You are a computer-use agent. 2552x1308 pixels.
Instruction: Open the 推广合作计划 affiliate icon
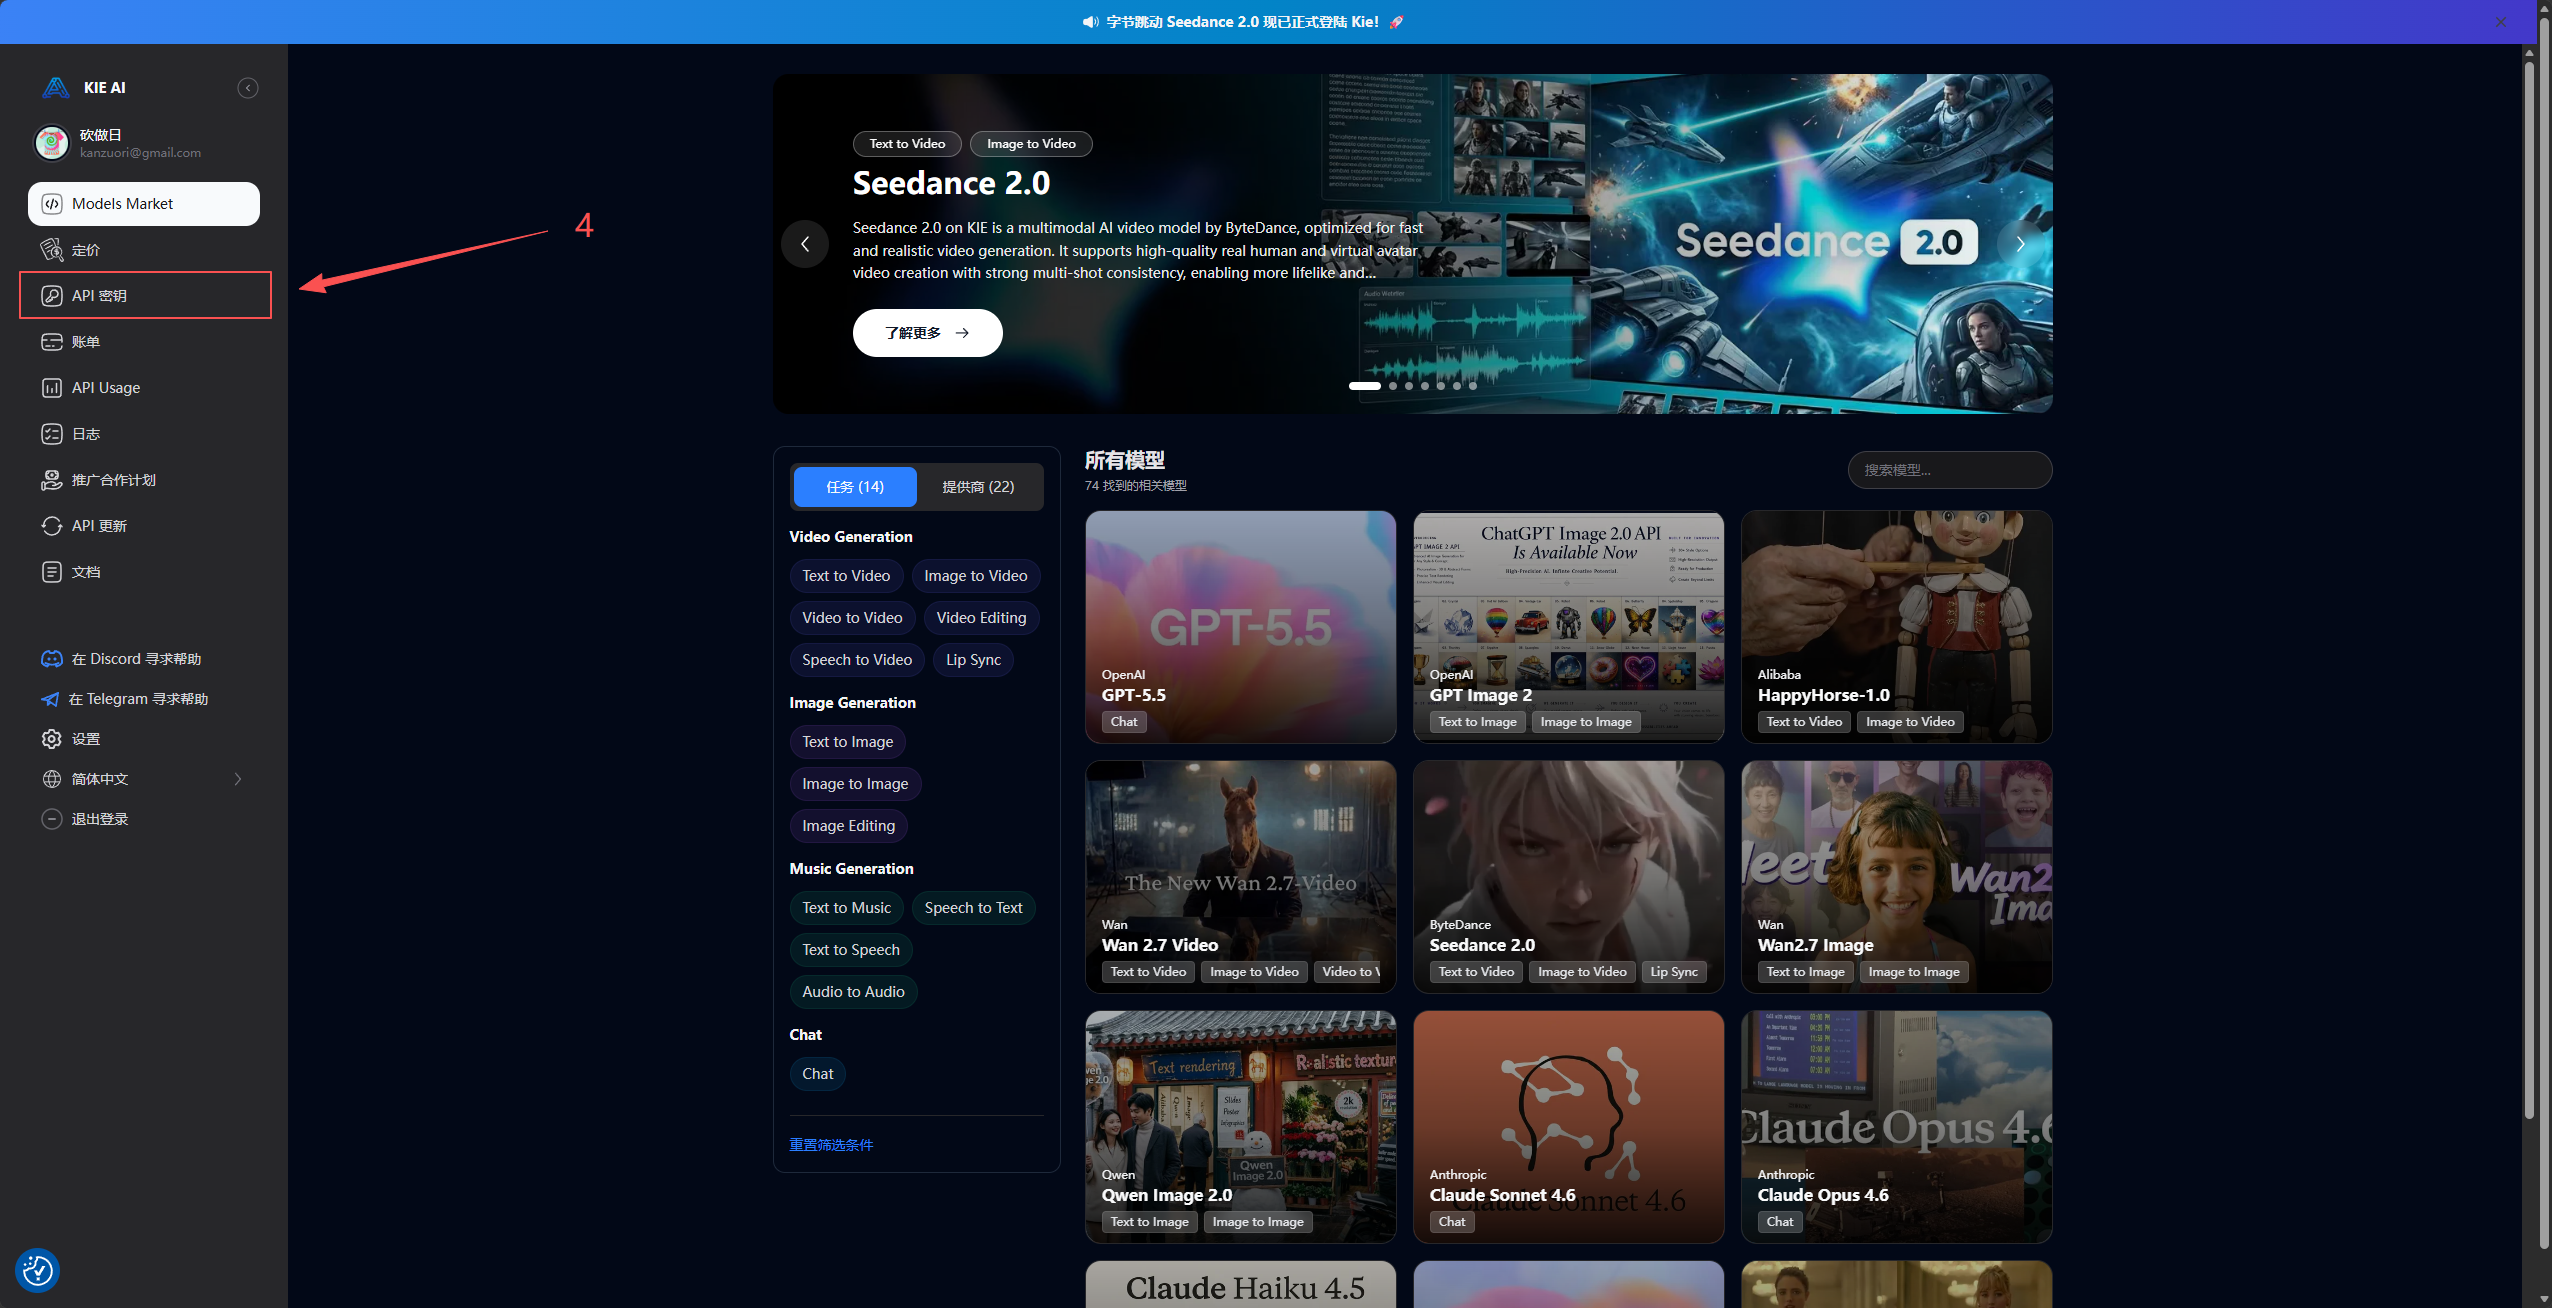pyautogui.click(x=52, y=480)
